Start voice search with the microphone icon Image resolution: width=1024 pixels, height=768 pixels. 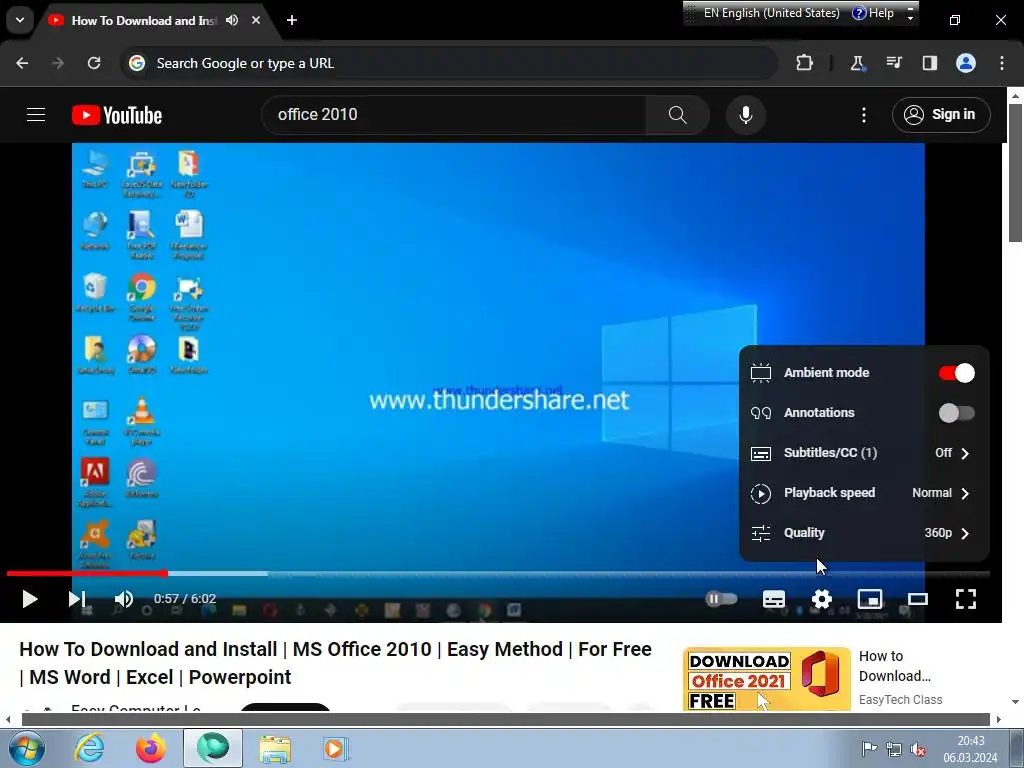[x=745, y=115]
